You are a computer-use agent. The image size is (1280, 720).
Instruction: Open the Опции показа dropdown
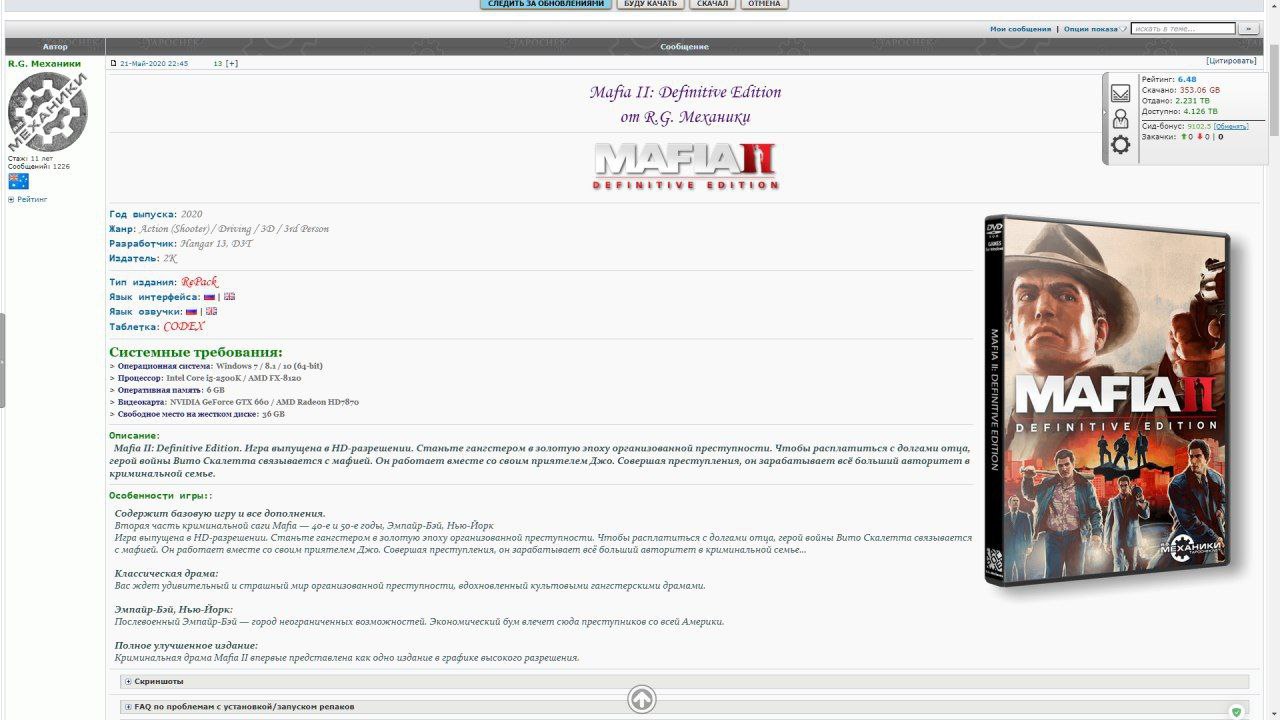(1095, 29)
